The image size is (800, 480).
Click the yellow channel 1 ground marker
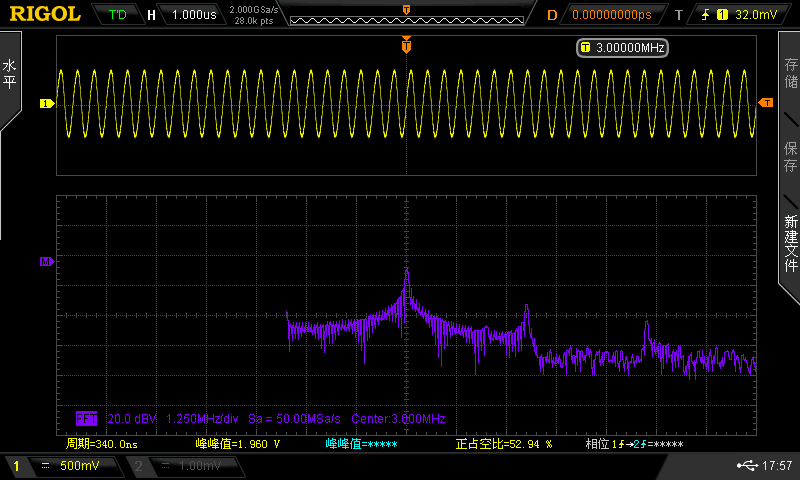tap(46, 104)
